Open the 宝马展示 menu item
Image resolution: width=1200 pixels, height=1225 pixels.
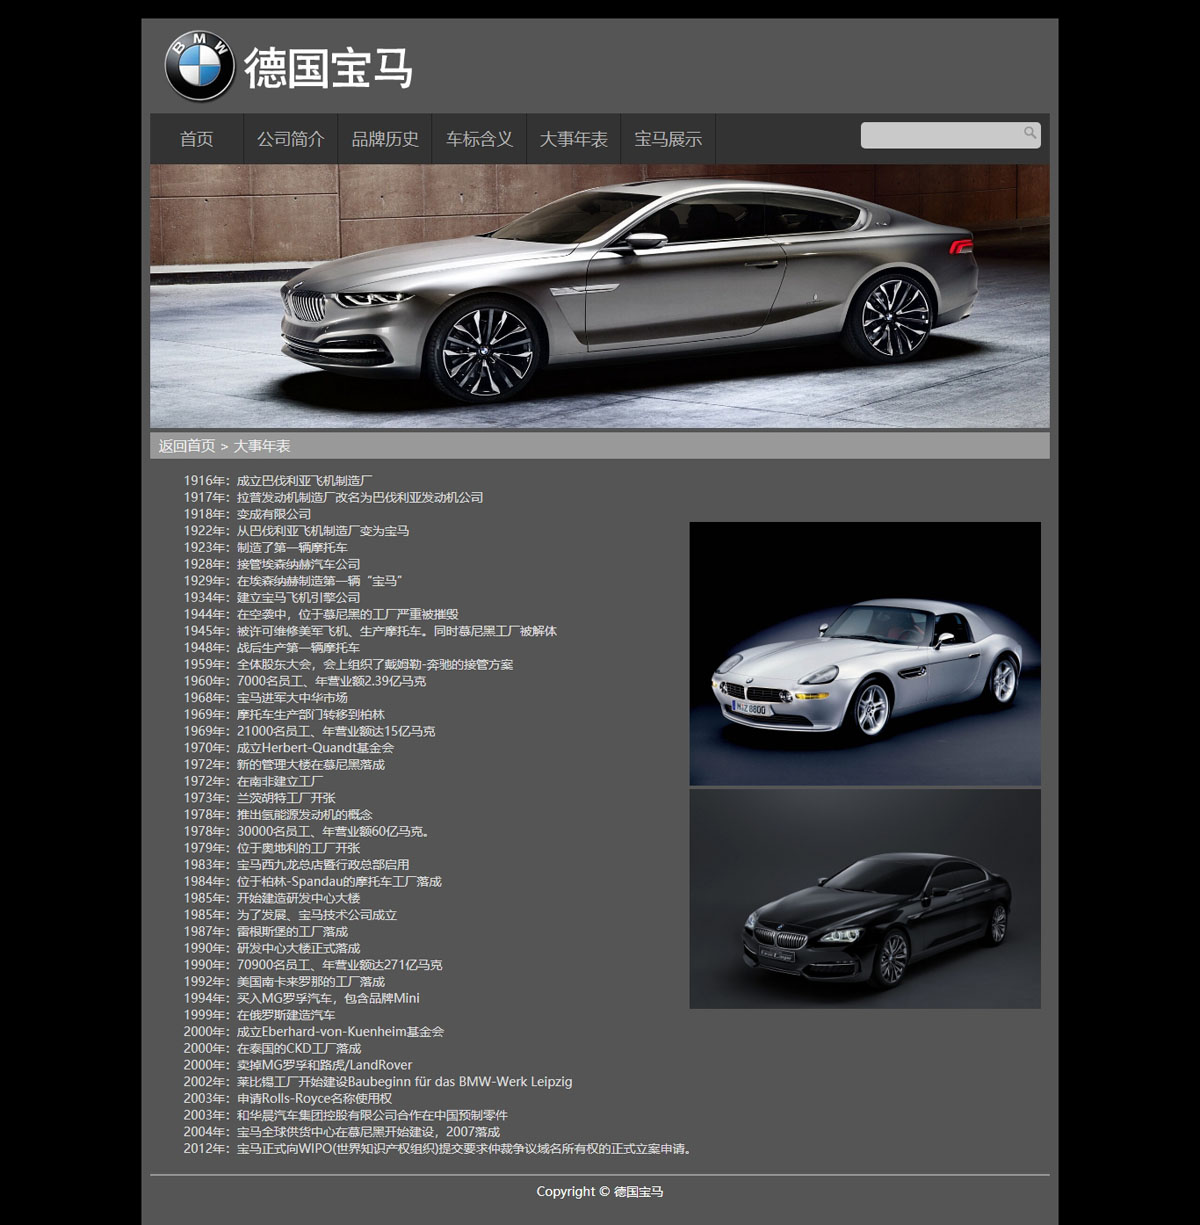tap(668, 139)
